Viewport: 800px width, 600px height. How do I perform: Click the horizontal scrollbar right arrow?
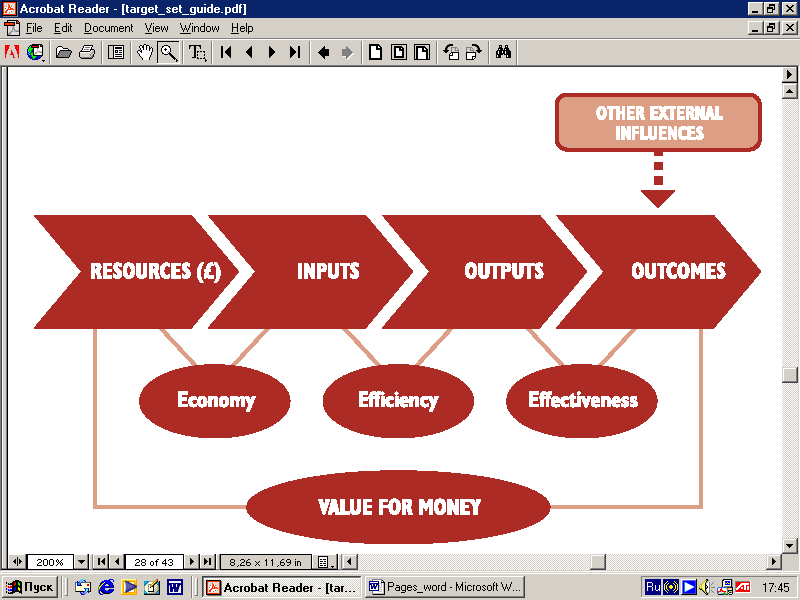point(774,562)
